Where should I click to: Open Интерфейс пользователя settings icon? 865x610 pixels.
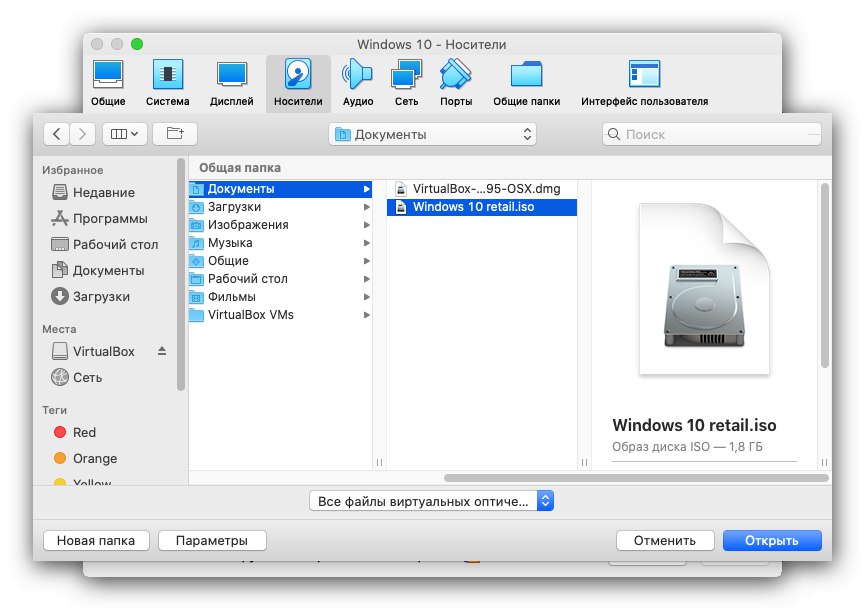644,83
